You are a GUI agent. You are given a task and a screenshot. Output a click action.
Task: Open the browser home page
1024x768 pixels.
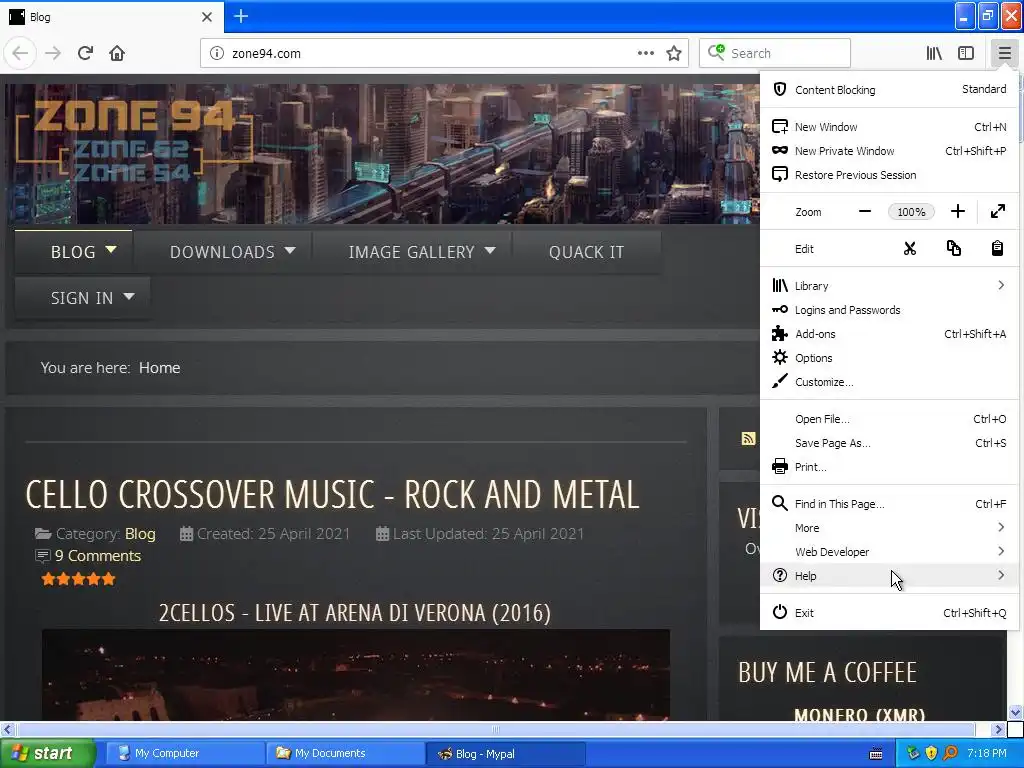point(117,53)
